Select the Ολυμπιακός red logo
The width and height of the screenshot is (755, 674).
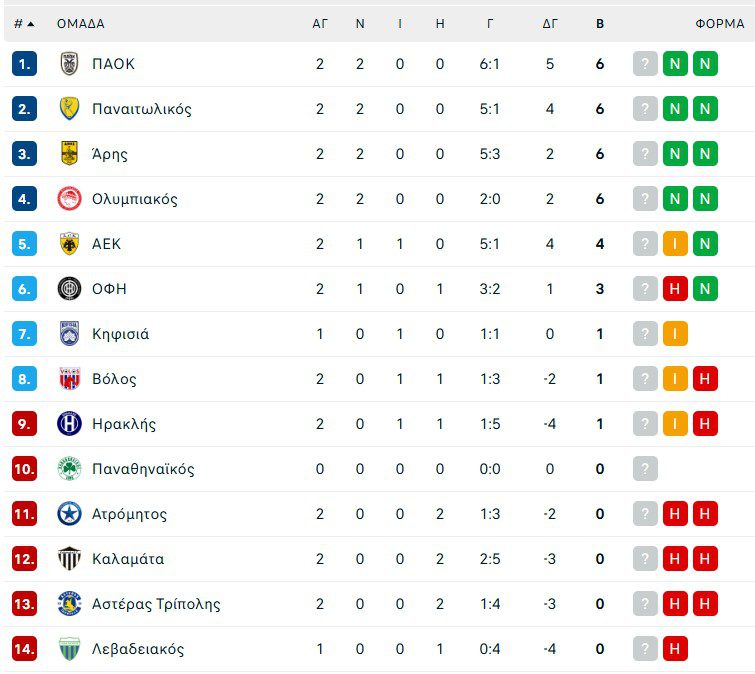(x=69, y=199)
